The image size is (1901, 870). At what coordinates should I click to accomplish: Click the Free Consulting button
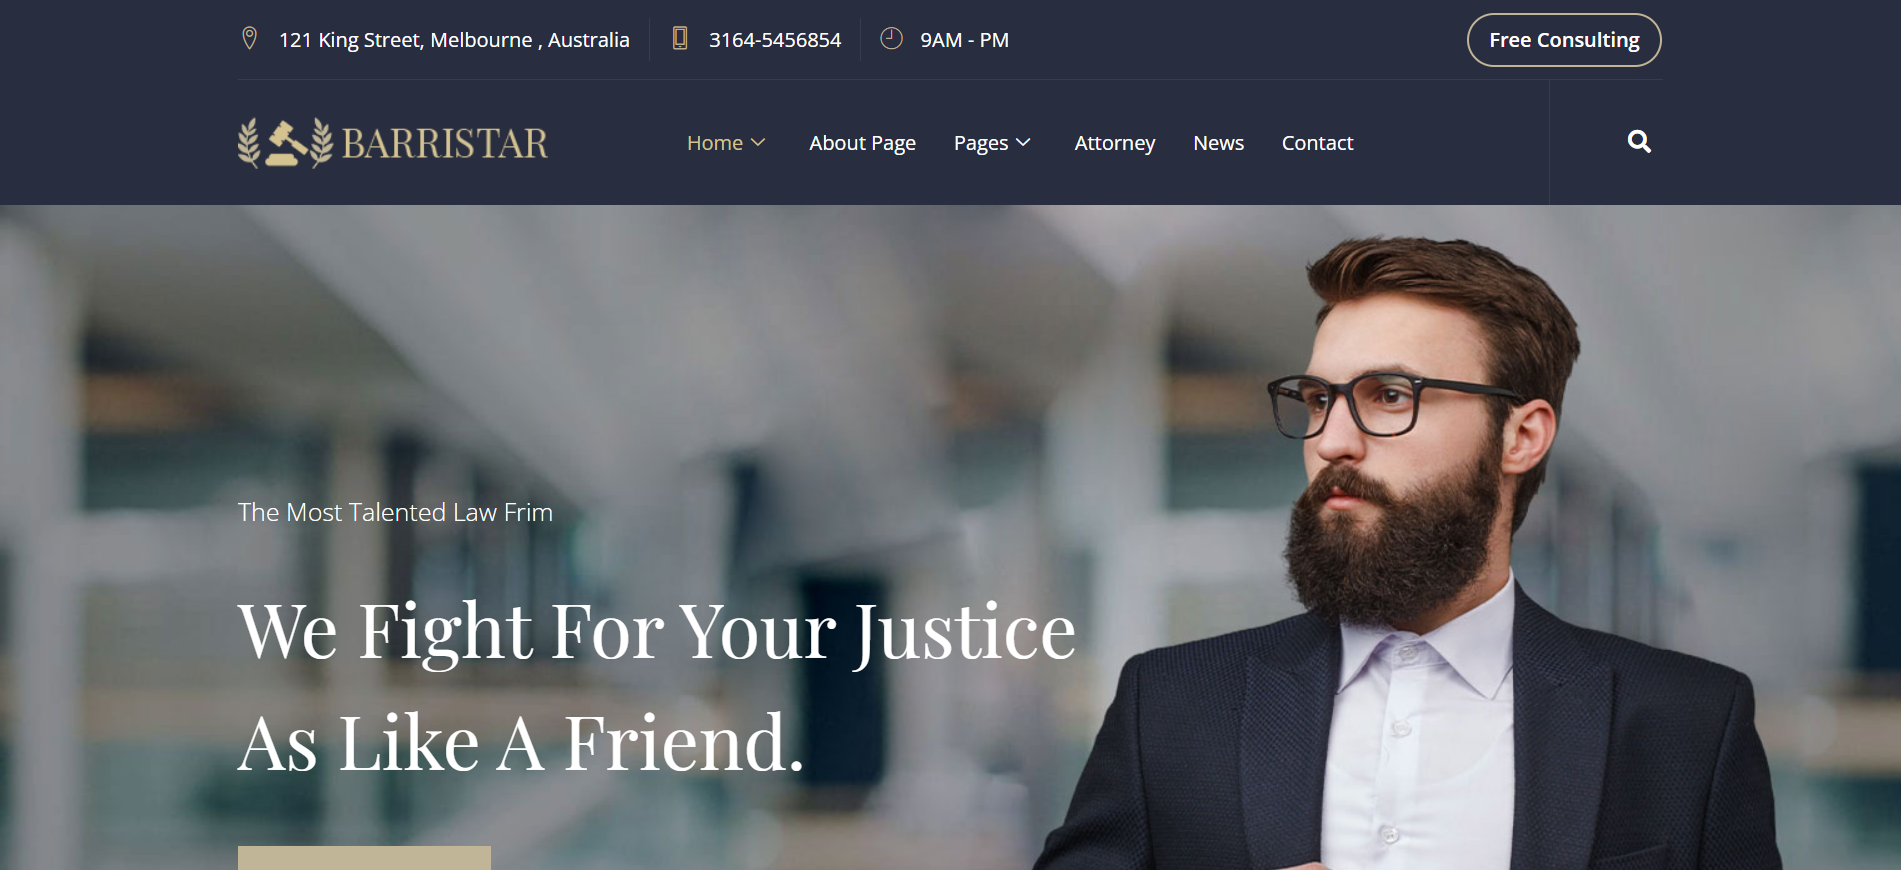(x=1564, y=40)
